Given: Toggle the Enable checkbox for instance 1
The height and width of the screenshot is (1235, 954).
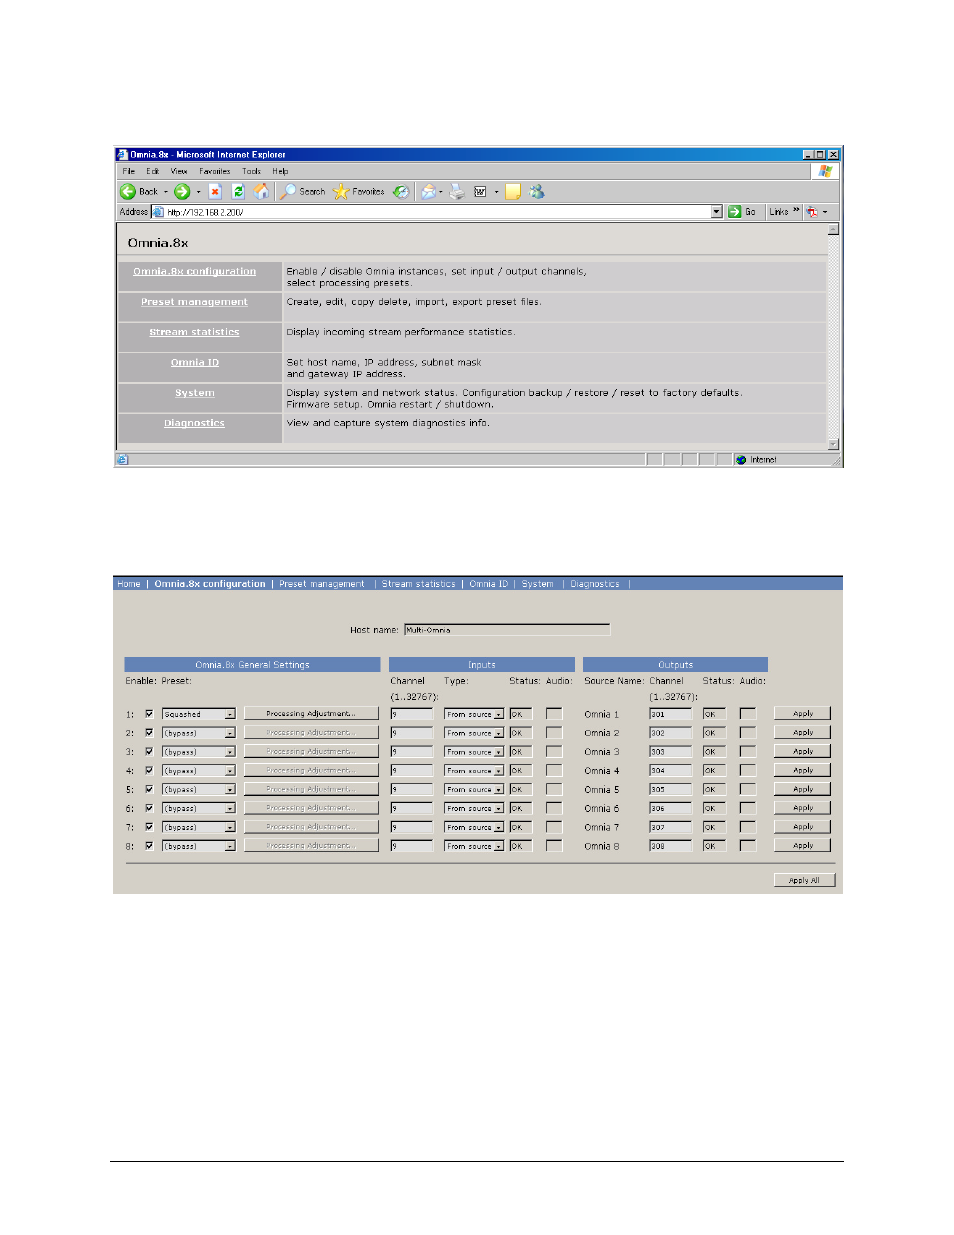Looking at the screenshot, I should [149, 714].
